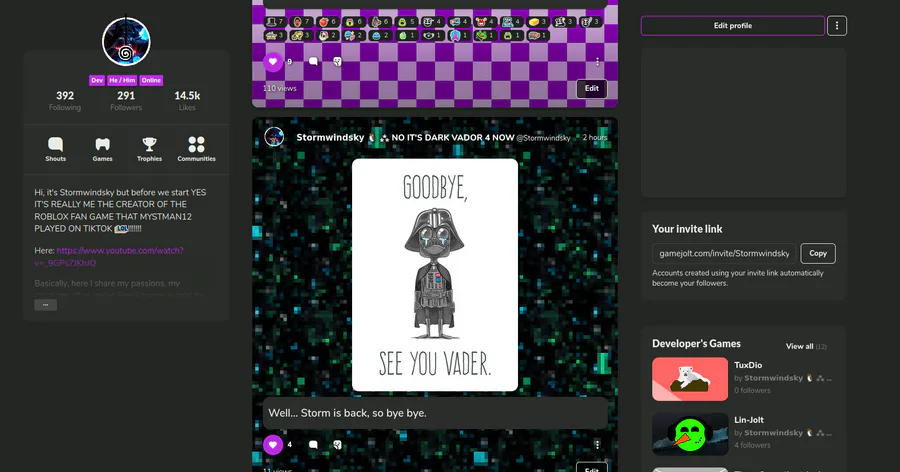The image size is (900, 472).
Task: Click the Edit profile button
Action: (x=732, y=26)
